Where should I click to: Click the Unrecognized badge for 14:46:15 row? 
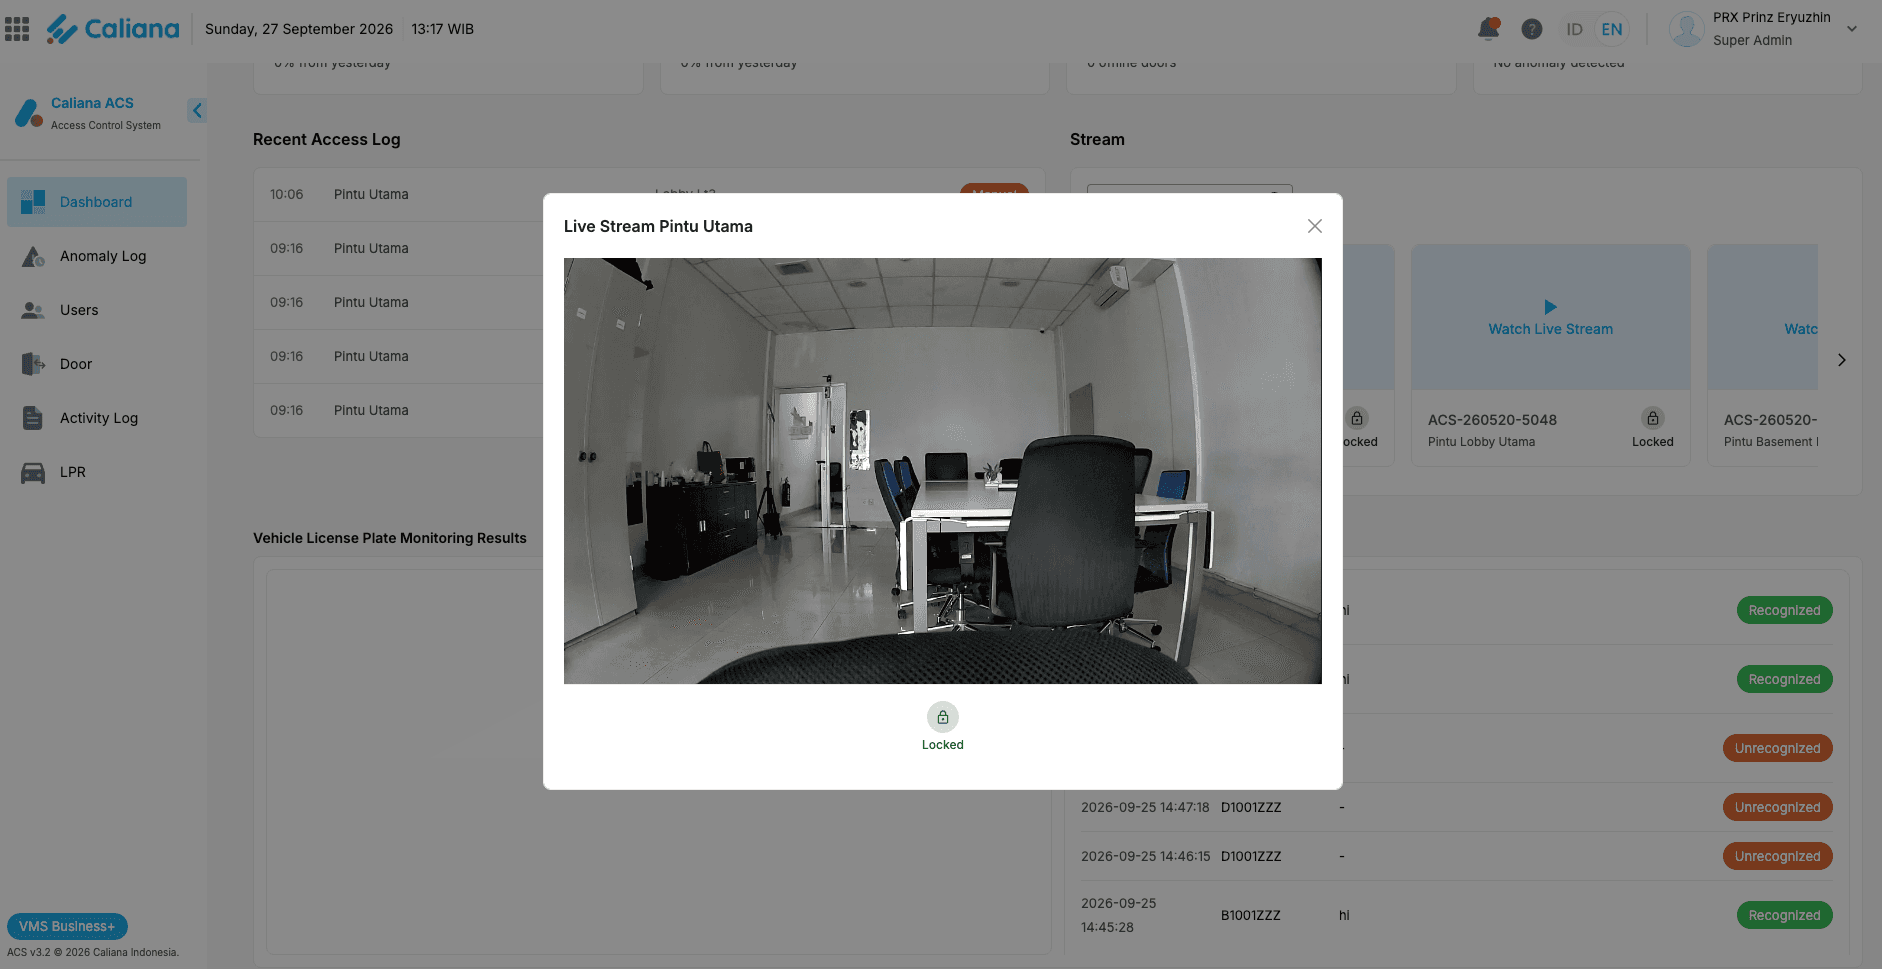pos(1777,856)
